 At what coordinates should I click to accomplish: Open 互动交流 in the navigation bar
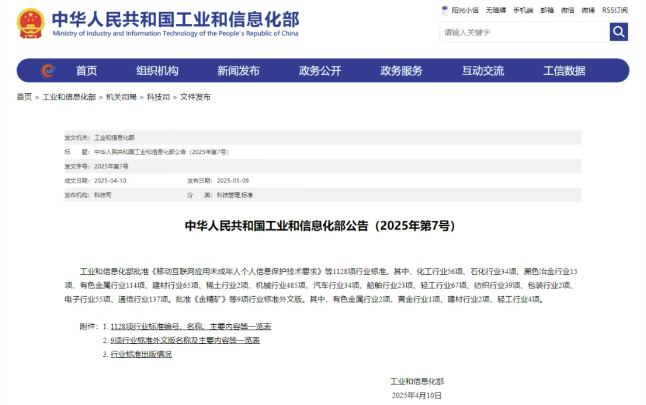tap(483, 70)
